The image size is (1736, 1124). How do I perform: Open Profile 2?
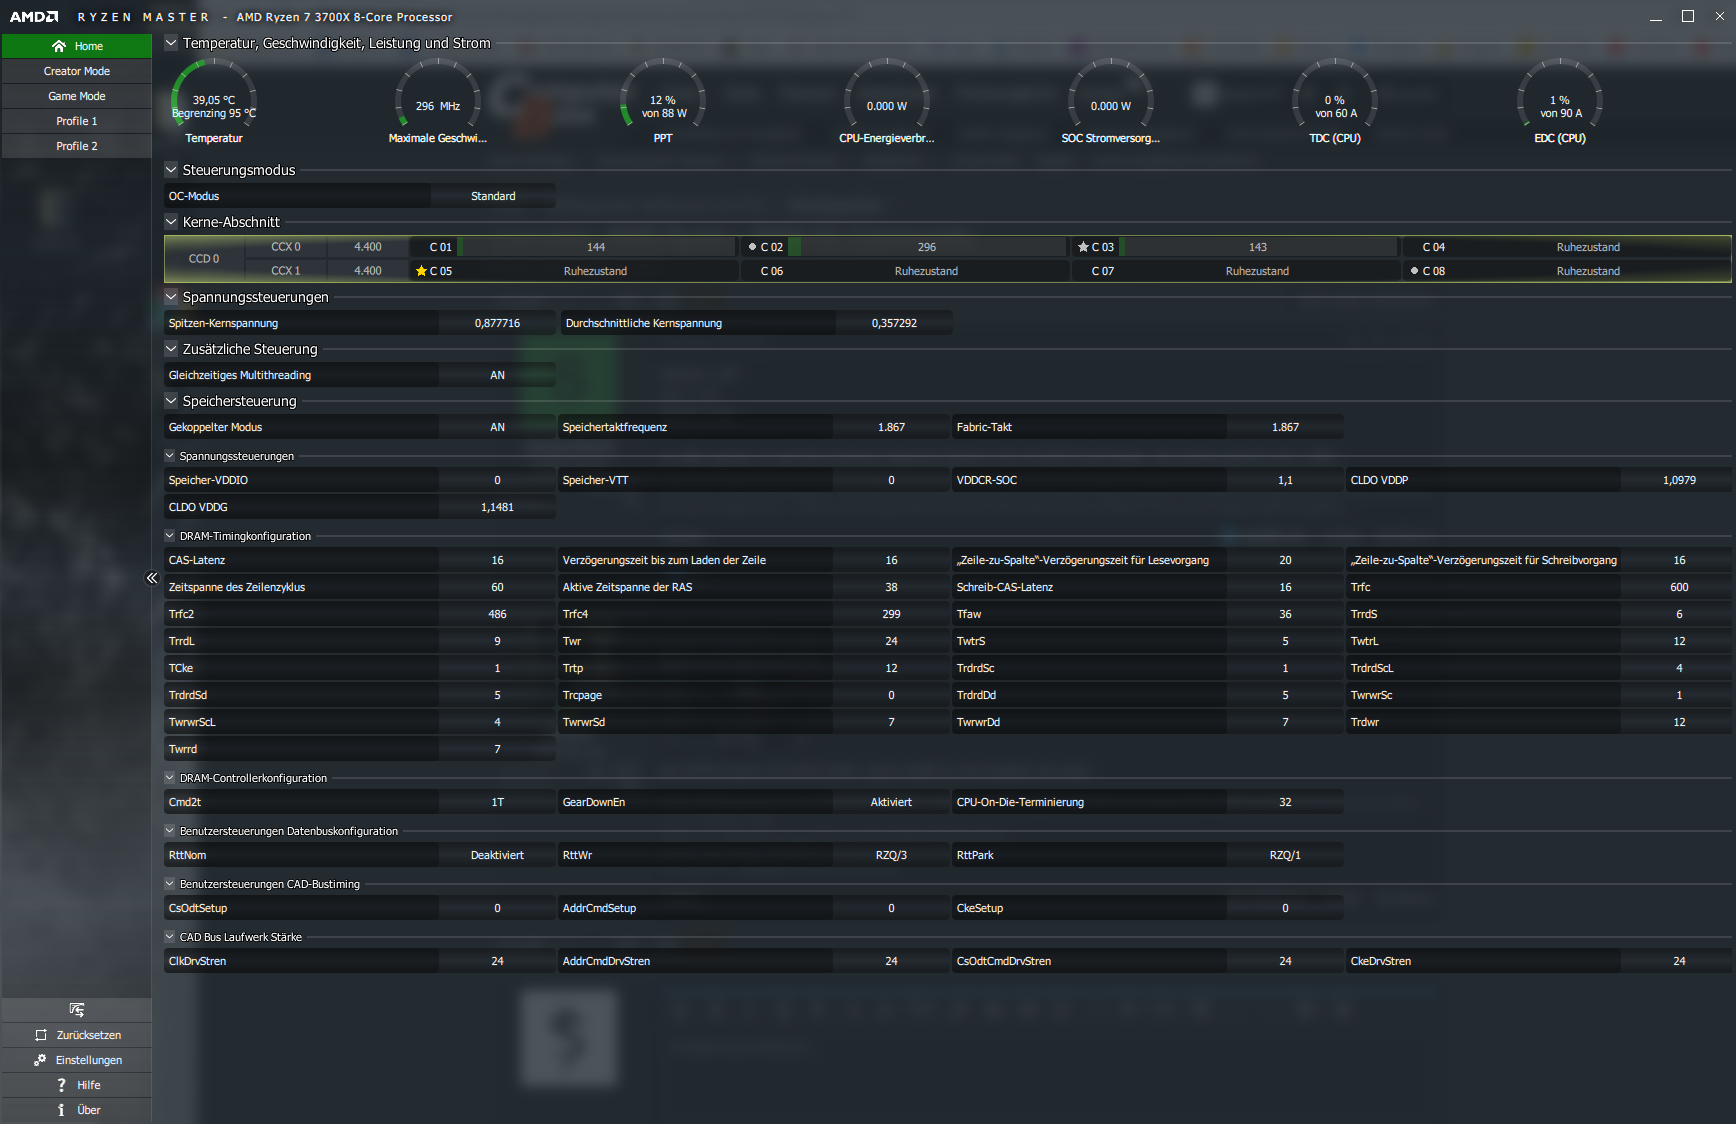click(x=77, y=146)
